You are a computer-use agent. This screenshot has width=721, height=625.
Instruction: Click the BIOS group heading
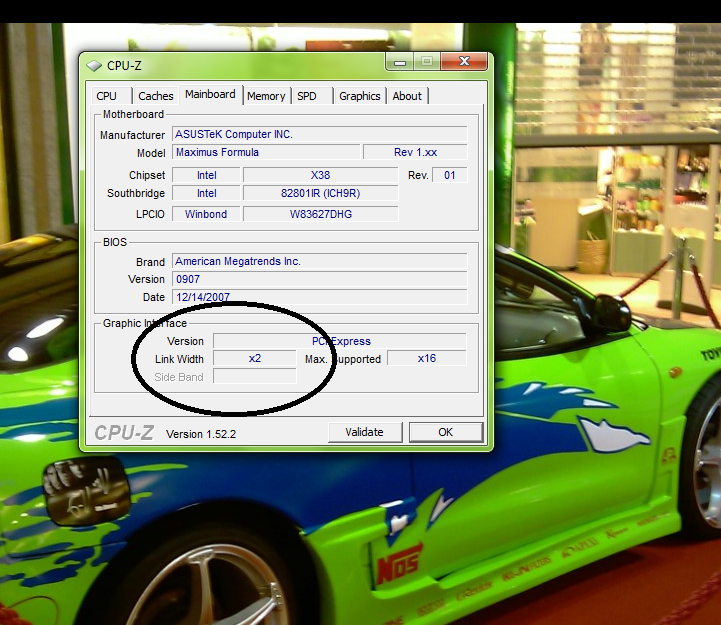[115, 242]
